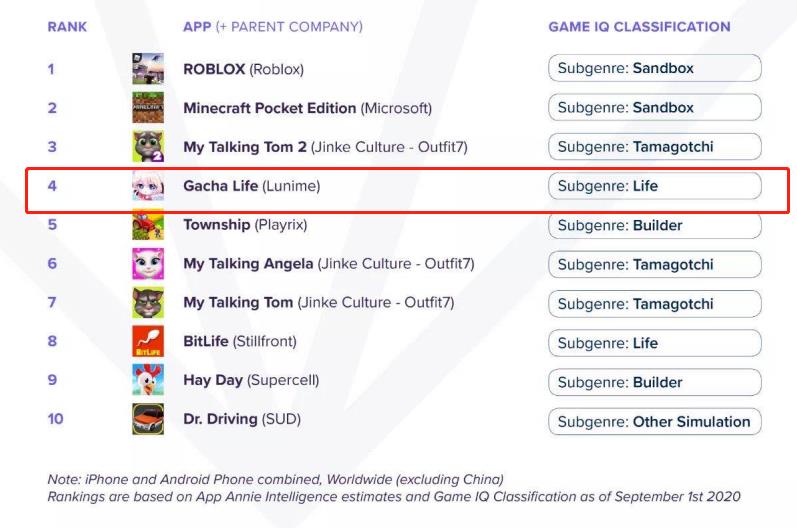Select the Subgenre: Sandbox badge for ROBLOX

pos(655,68)
